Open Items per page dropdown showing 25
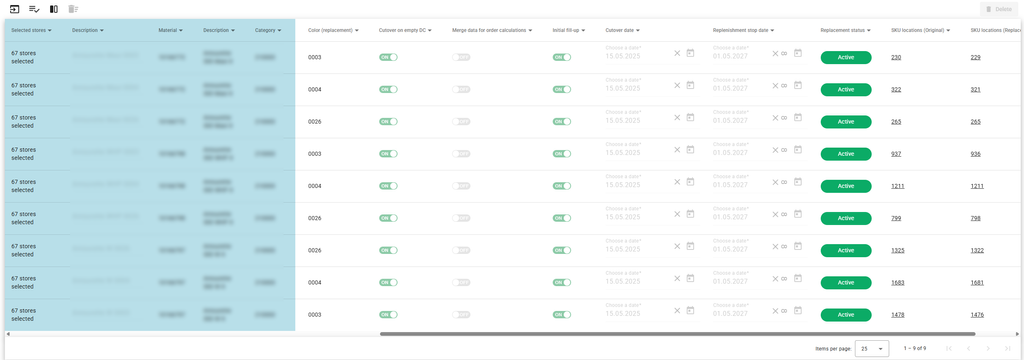 [x=872, y=349]
